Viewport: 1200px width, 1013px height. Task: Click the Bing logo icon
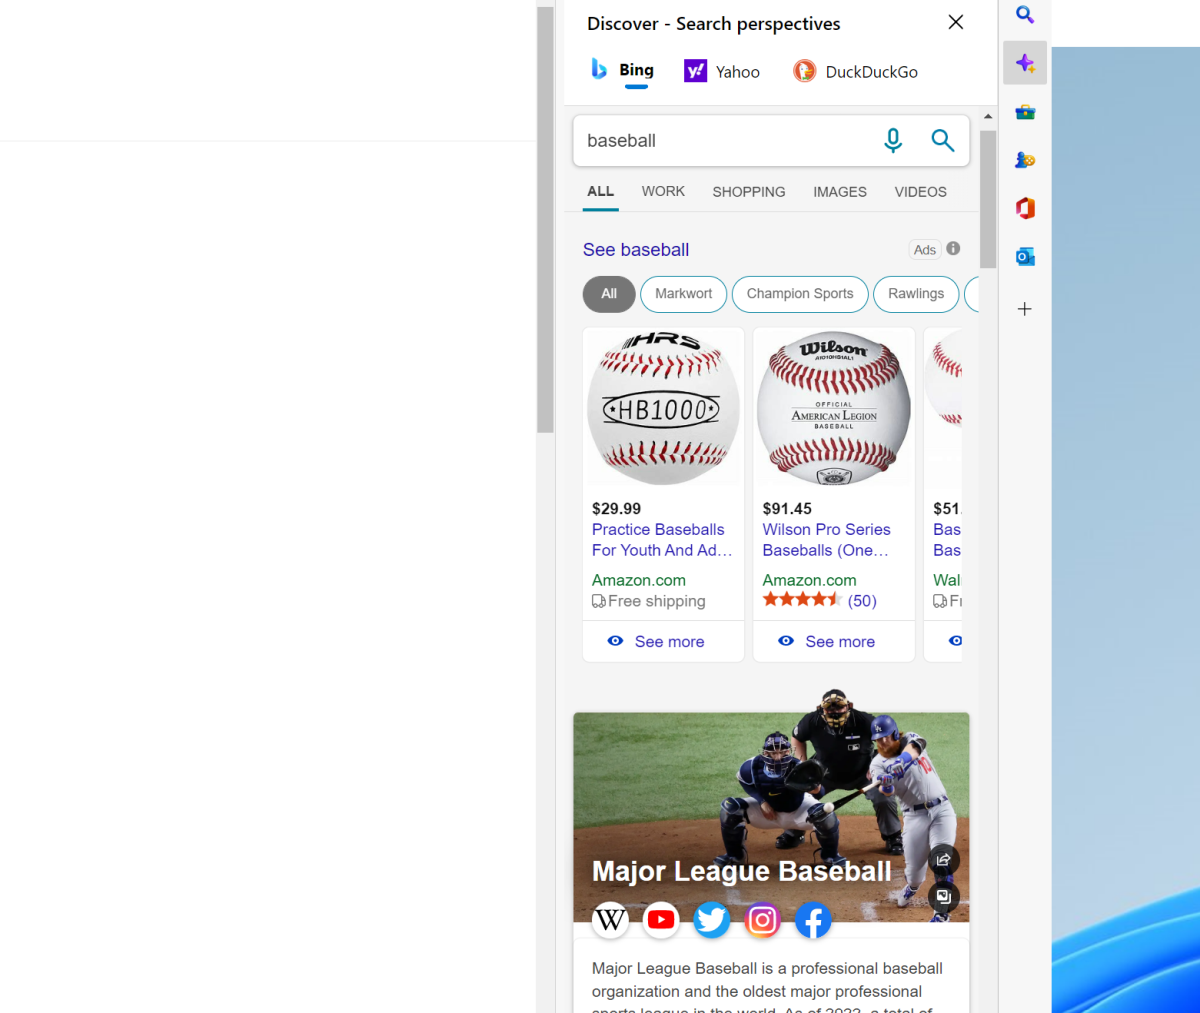click(599, 69)
